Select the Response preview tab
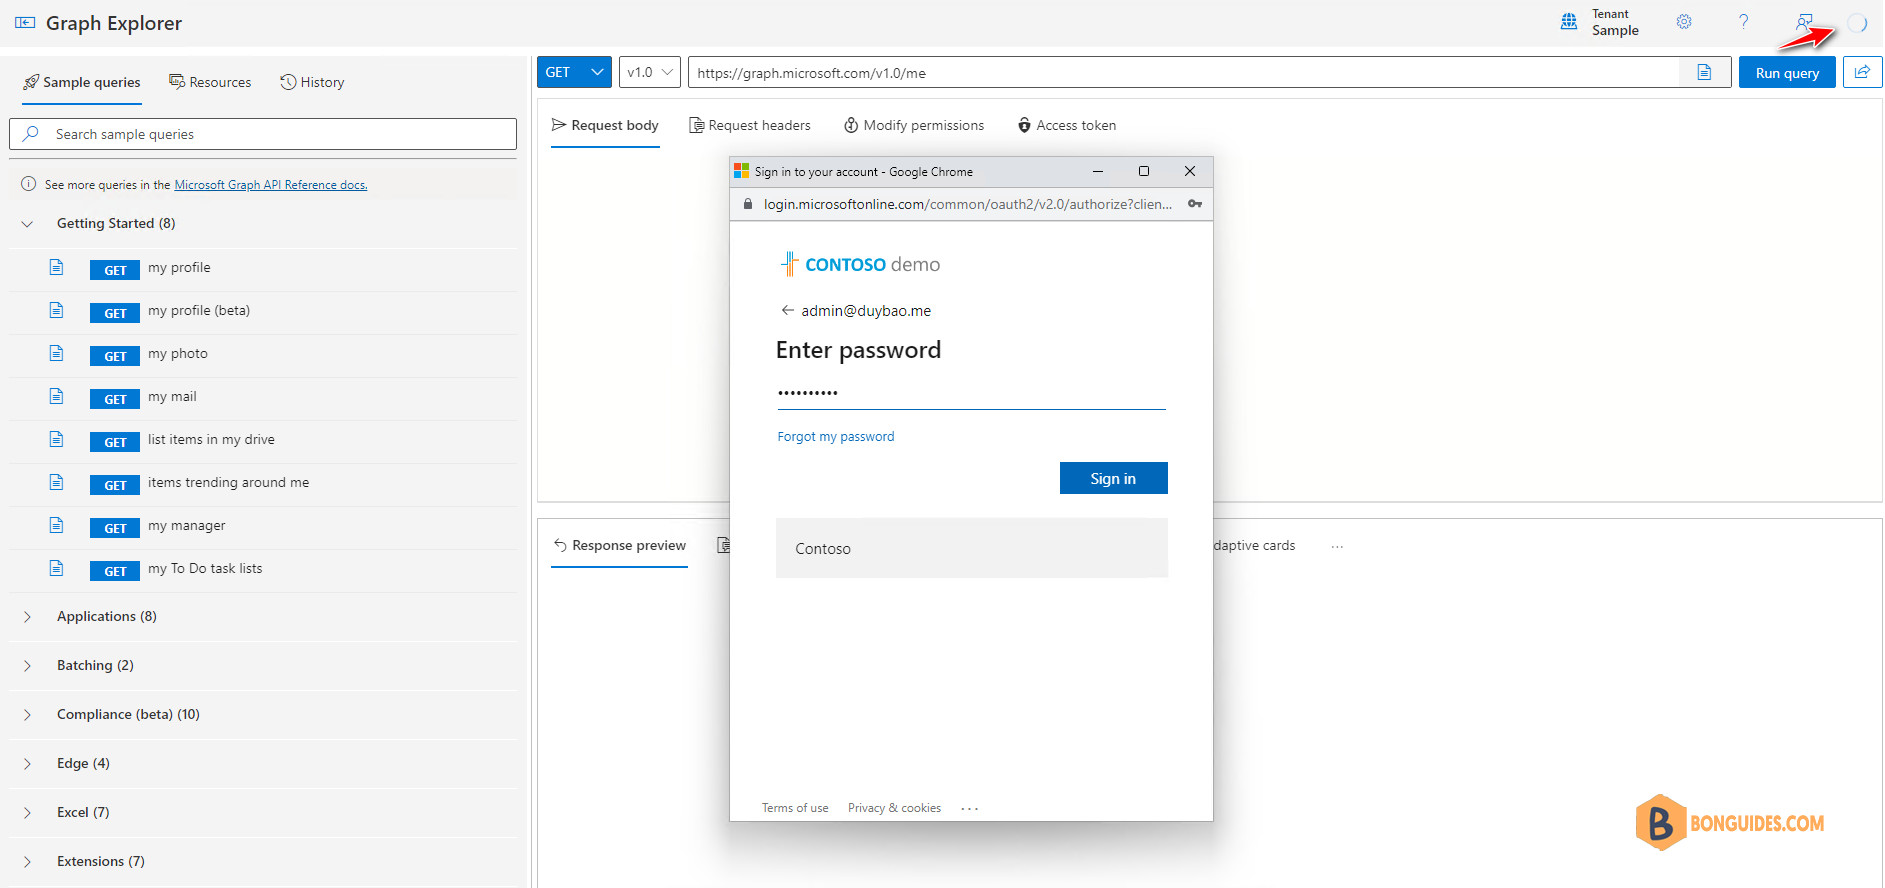Viewport: 1885px width, 888px height. 619,545
